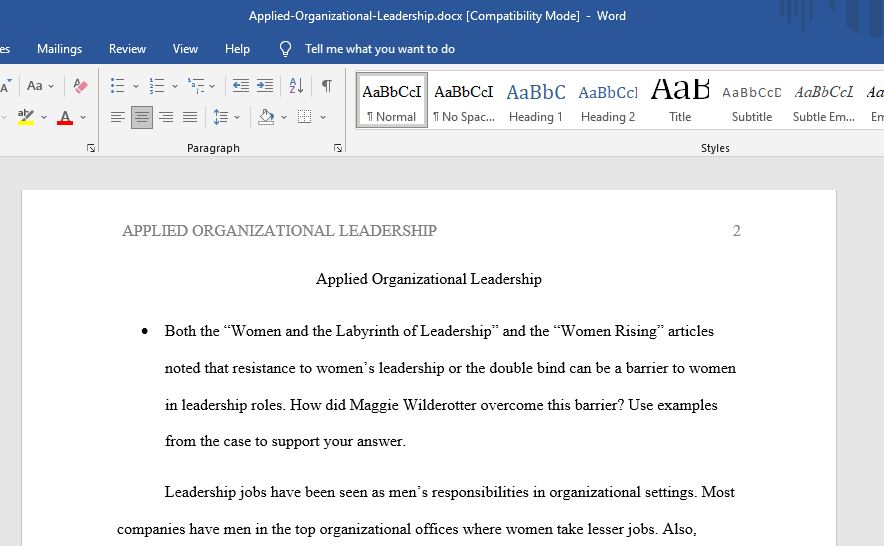Open the Line Spacing dropdown arrow
This screenshot has height=546, width=884.
coord(237,117)
